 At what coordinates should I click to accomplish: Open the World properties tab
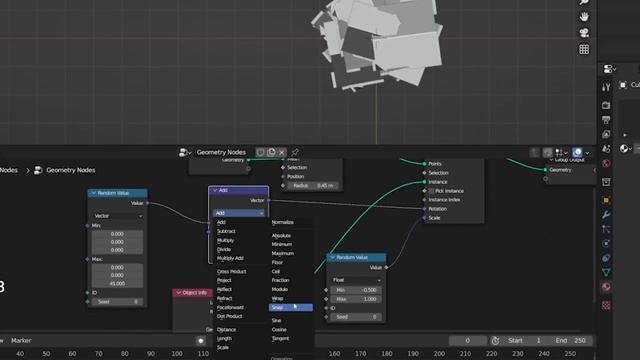606,163
